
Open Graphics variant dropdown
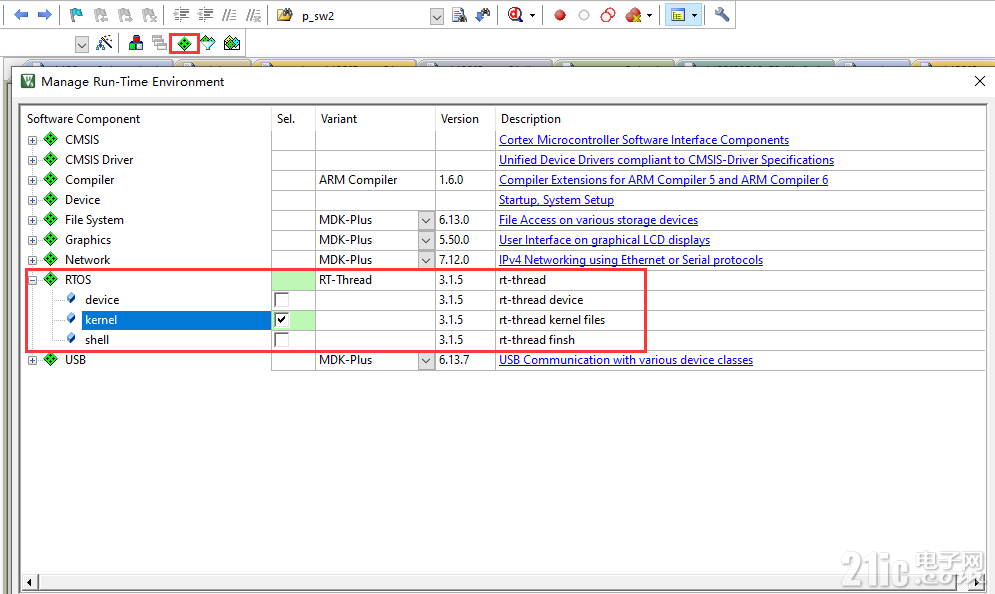coord(426,241)
